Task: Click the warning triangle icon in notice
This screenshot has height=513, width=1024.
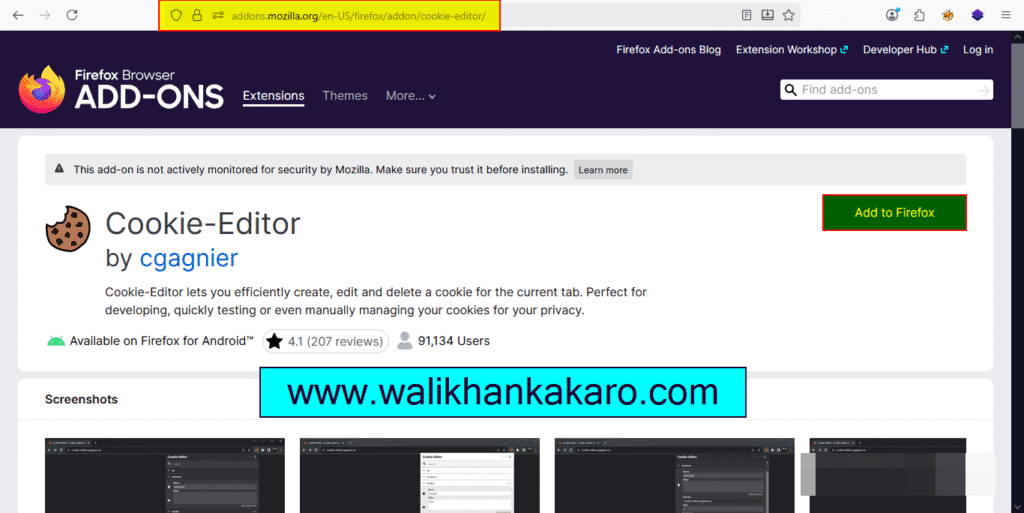Action: click(x=59, y=168)
